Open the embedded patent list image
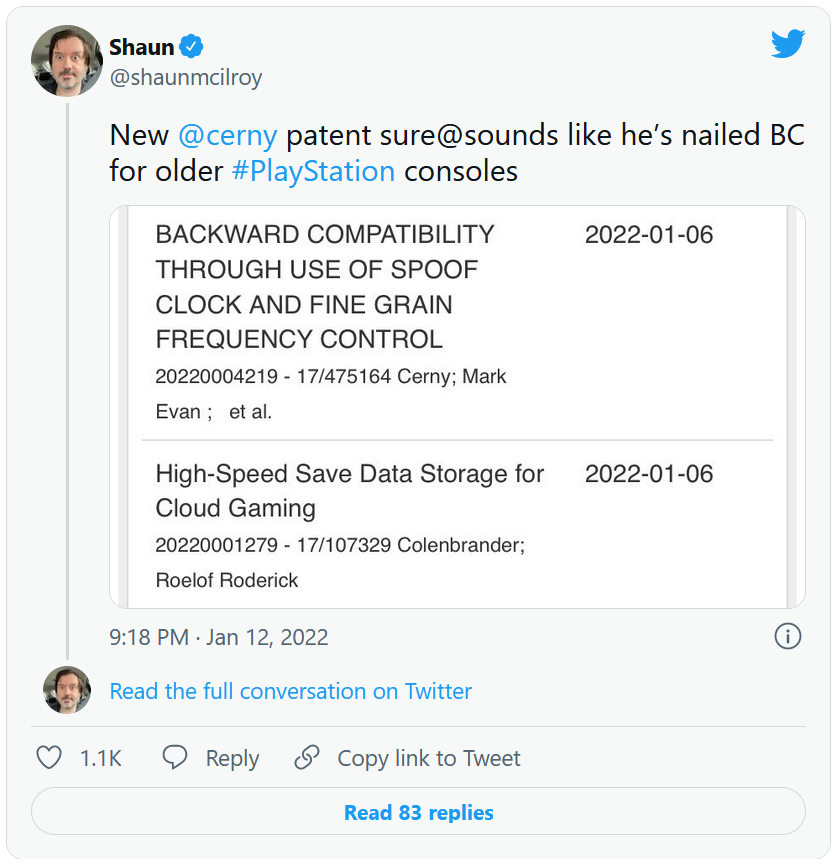 (457, 407)
